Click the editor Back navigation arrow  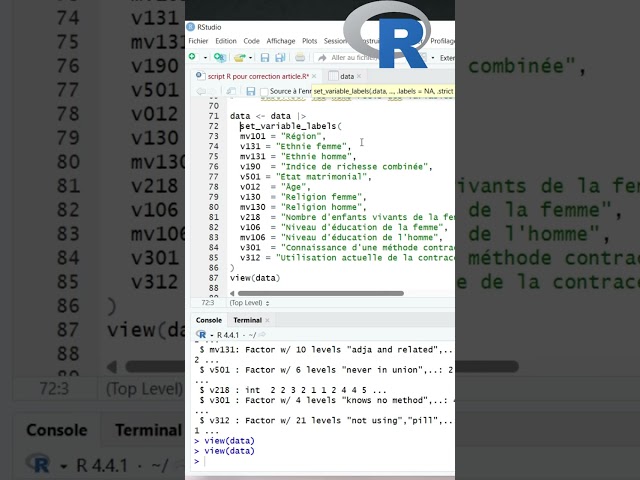tap(200, 91)
